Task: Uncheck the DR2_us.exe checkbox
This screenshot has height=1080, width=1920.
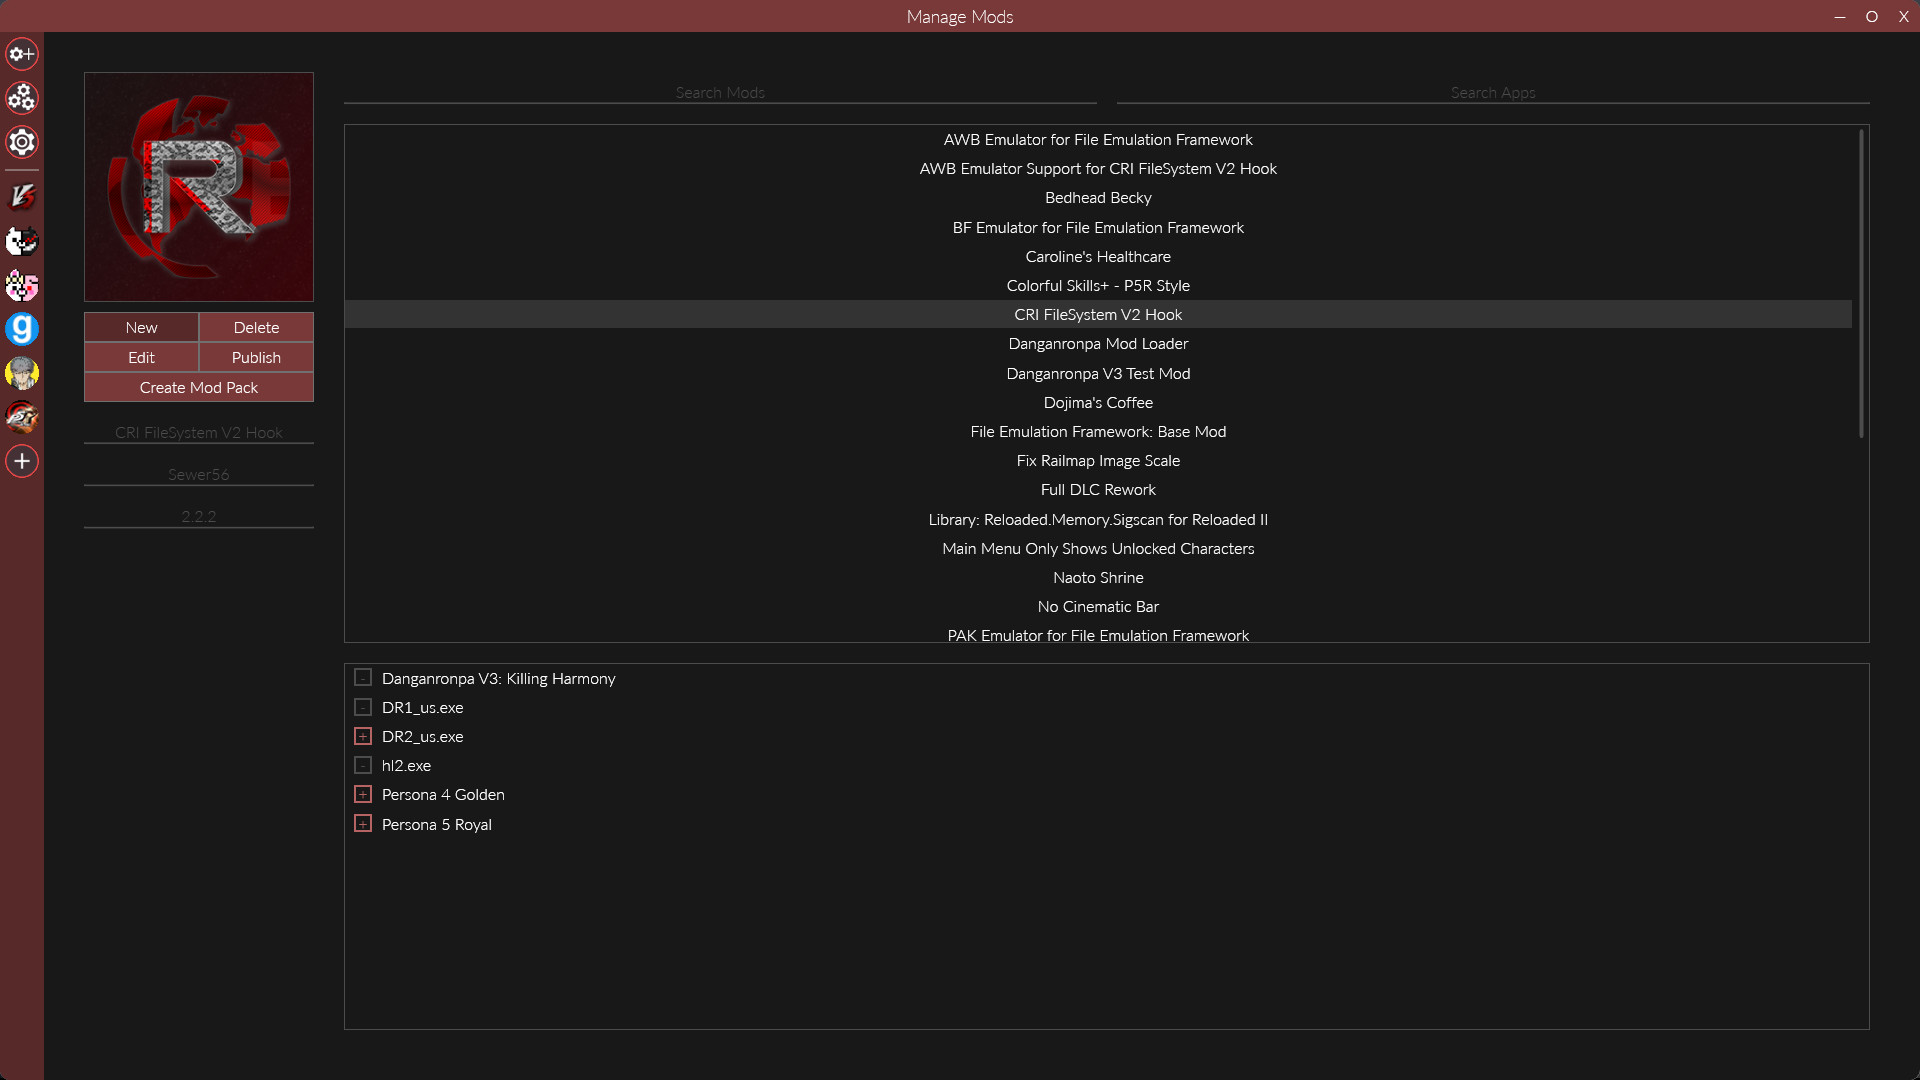Action: click(363, 736)
